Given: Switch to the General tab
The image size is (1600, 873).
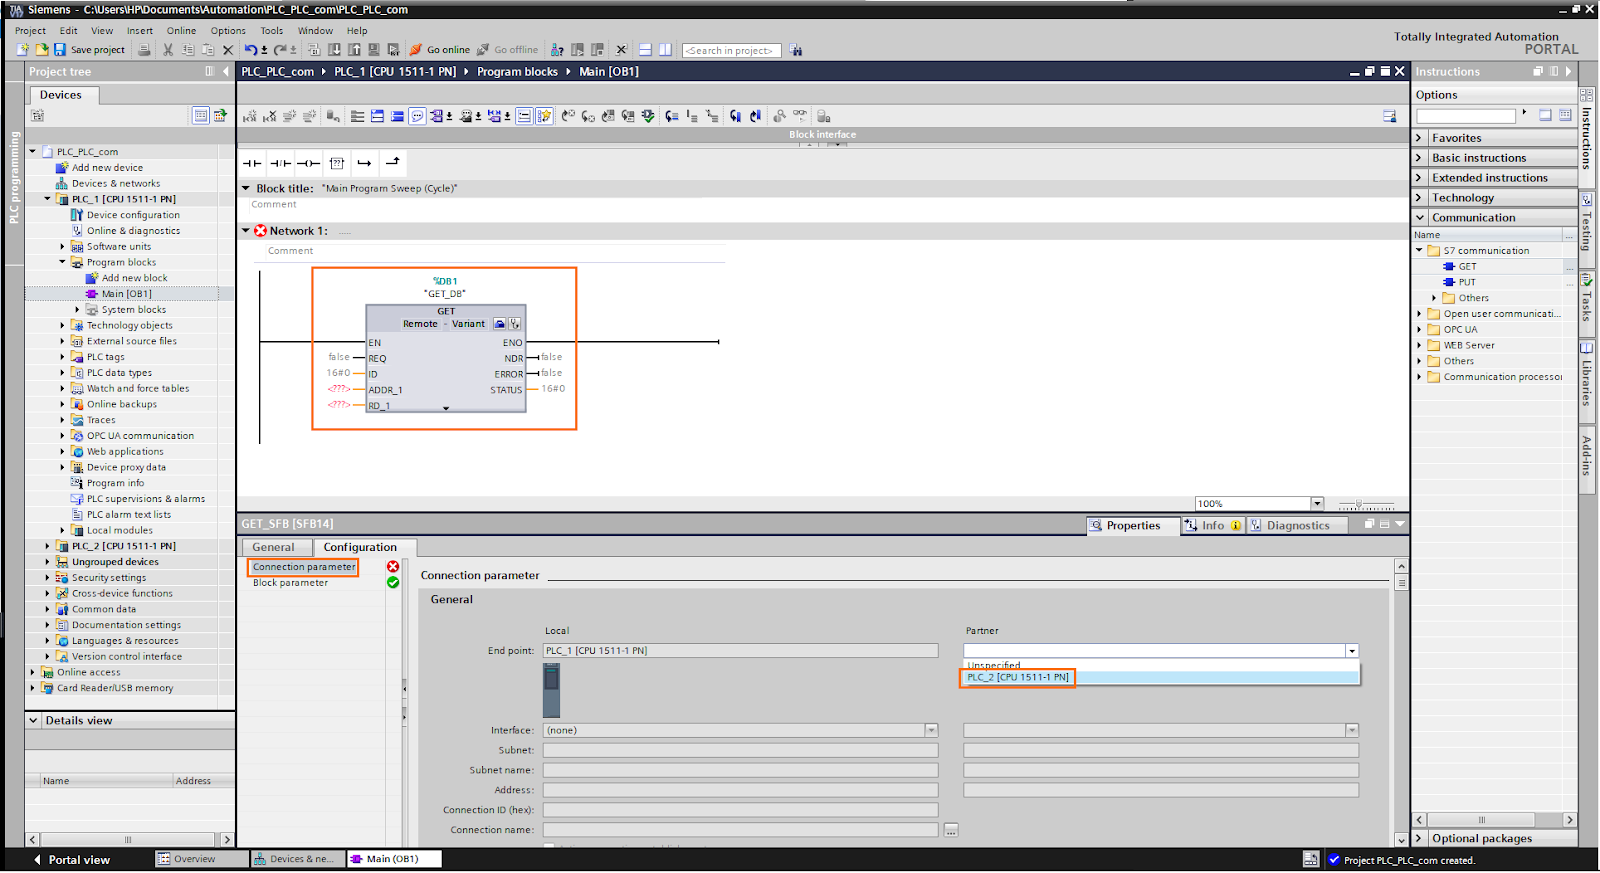Looking at the screenshot, I should coord(273,547).
